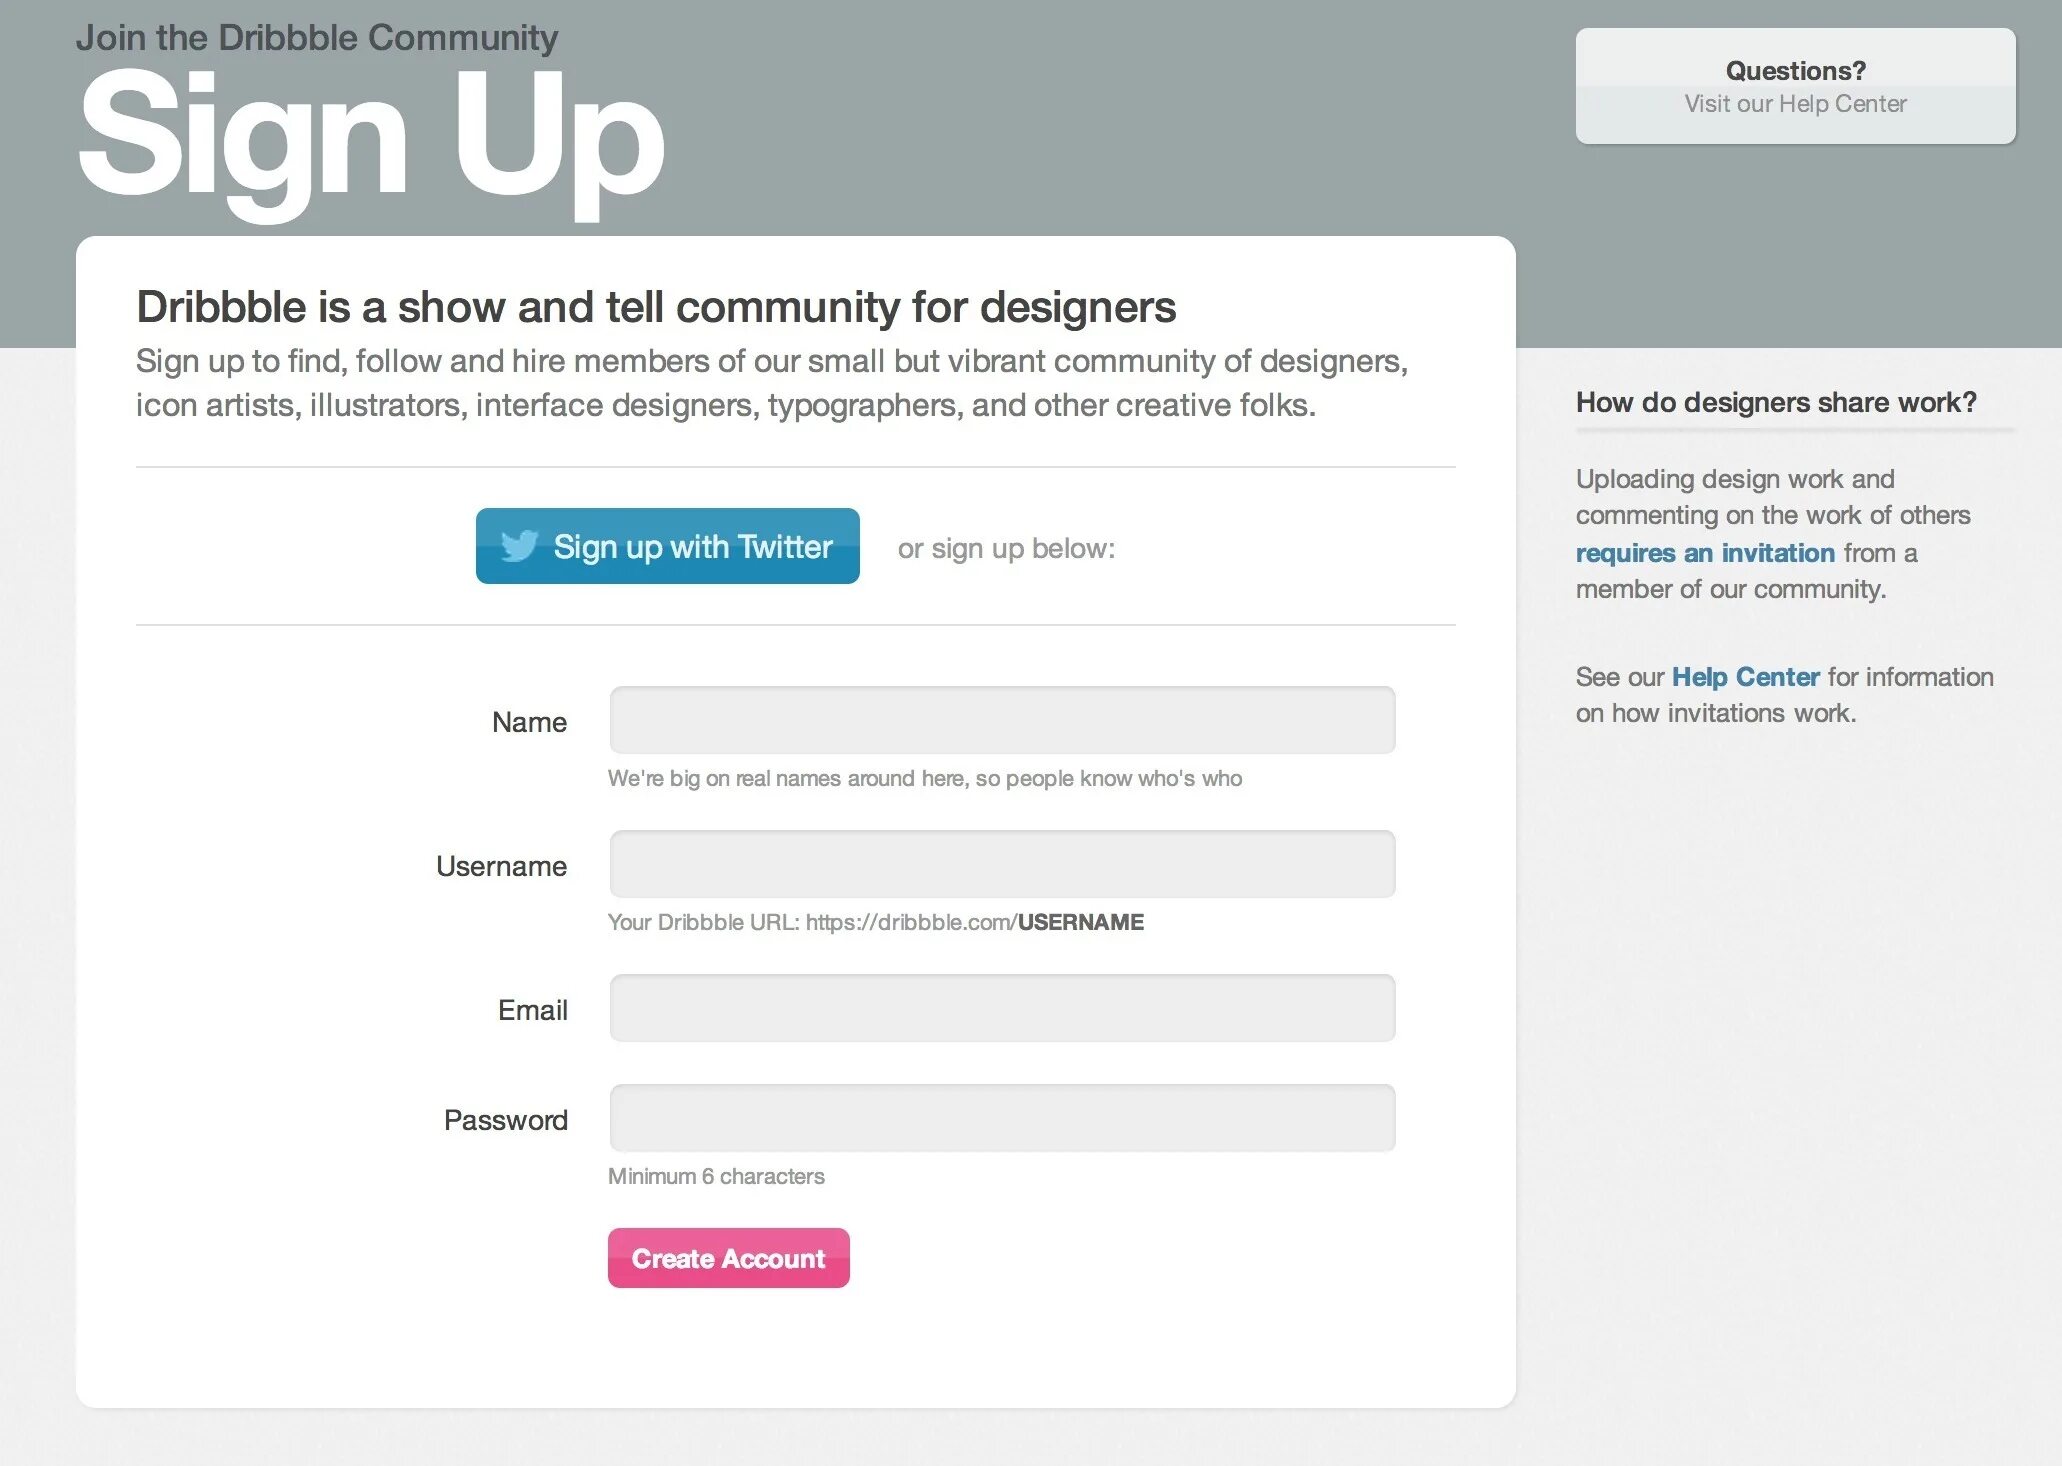2062x1466 pixels.
Task: Focus the Email input field
Action: pos(1002,1008)
